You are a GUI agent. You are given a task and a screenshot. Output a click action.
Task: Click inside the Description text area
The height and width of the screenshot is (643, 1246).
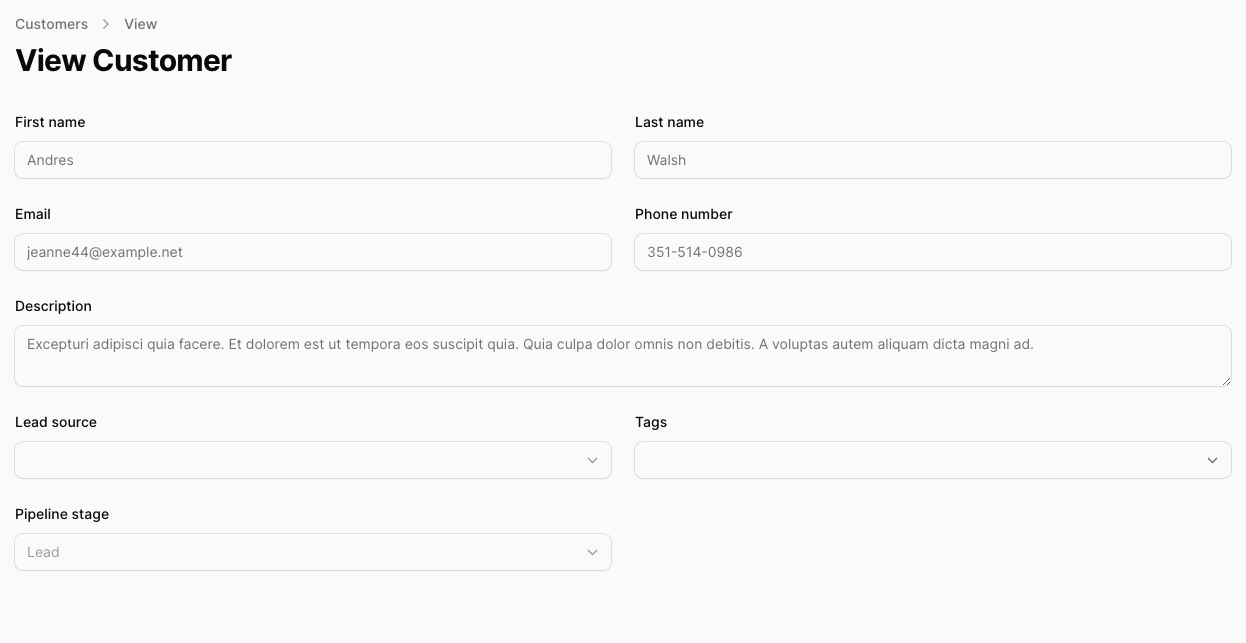click(622, 355)
